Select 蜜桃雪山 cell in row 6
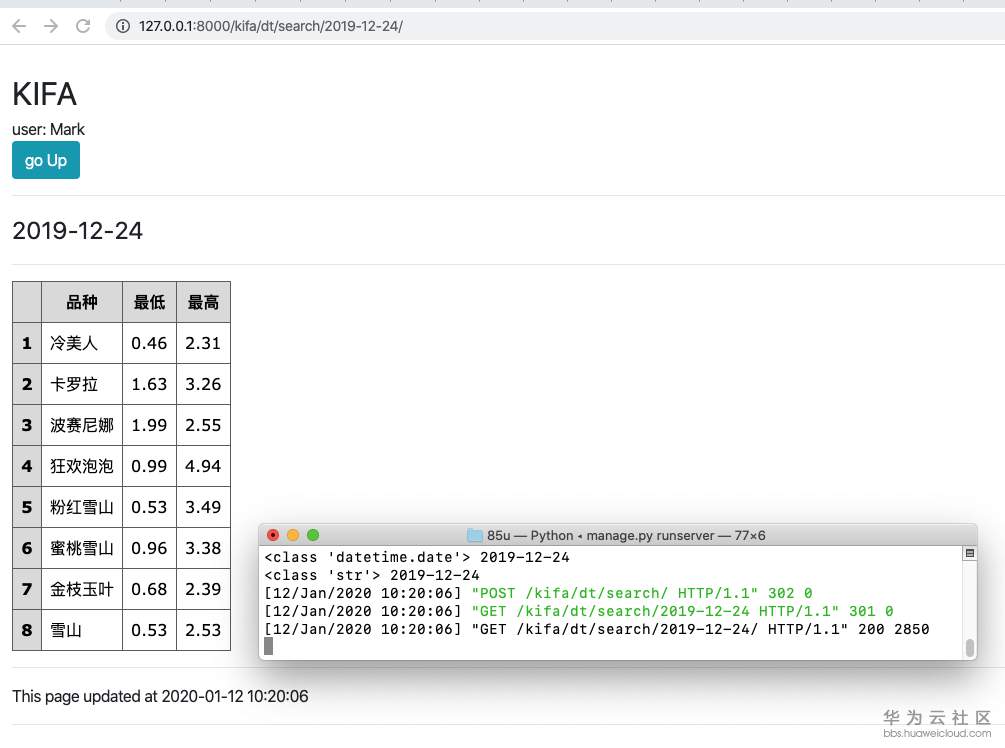1005x748 pixels. 82,548
